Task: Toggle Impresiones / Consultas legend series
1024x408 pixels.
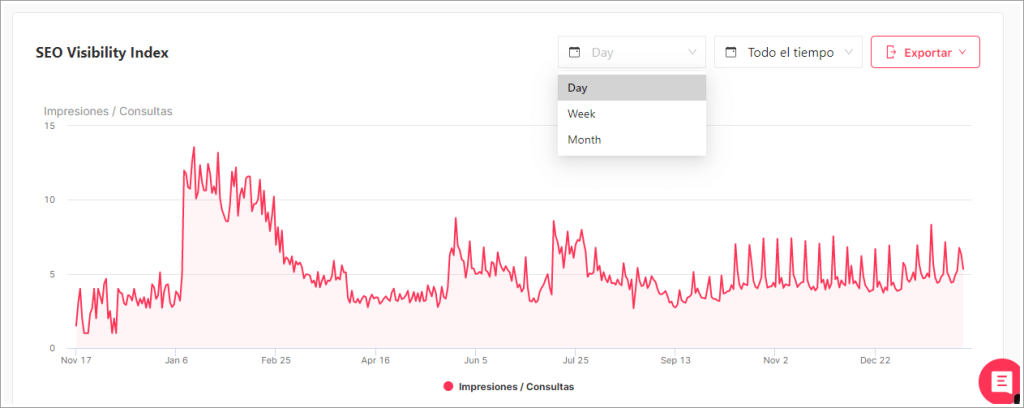Action: pyautogui.click(x=509, y=386)
